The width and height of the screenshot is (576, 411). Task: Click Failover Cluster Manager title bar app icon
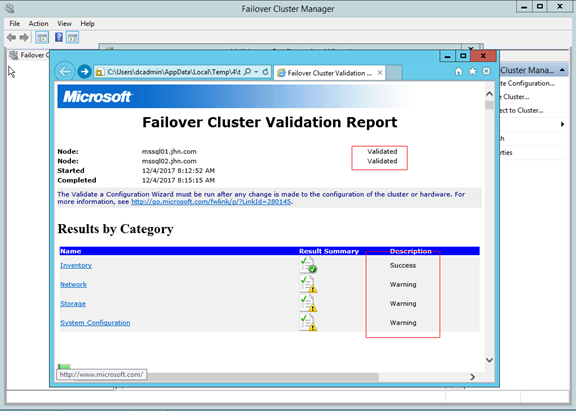(10, 8)
